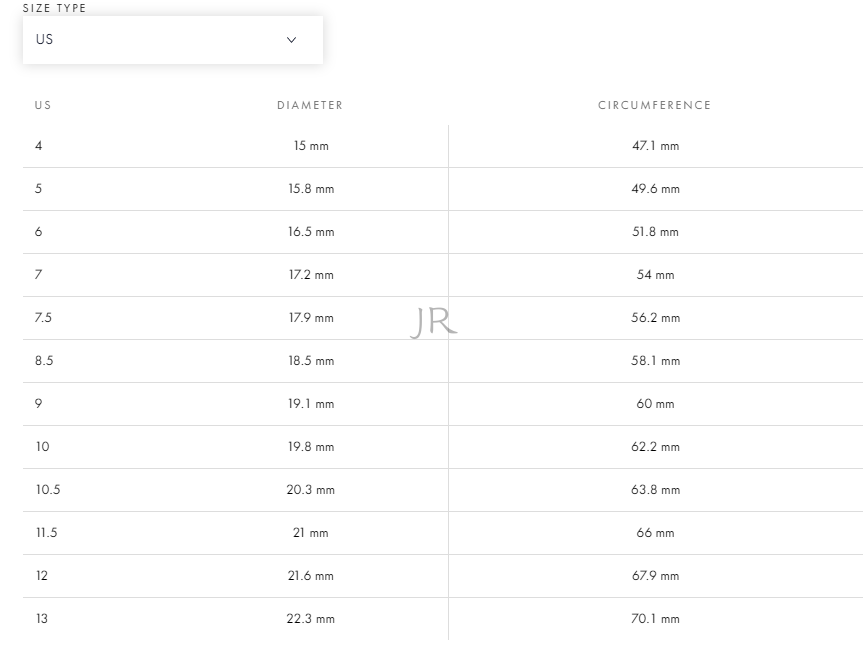The image size is (867, 647).
Task: Select US size 10 row label
Action: click(x=43, y=447)
